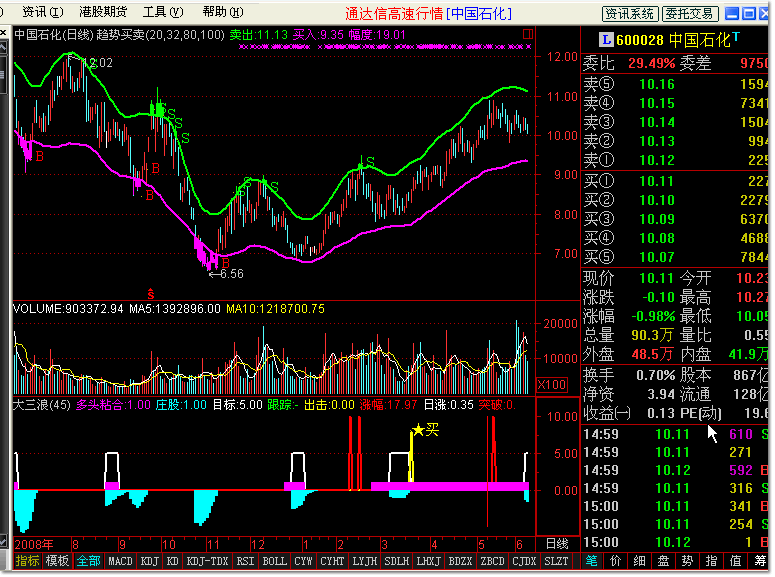
Task: Click the 净资 value 3.94
Action: pyautogui.click(x=661, y=394)
